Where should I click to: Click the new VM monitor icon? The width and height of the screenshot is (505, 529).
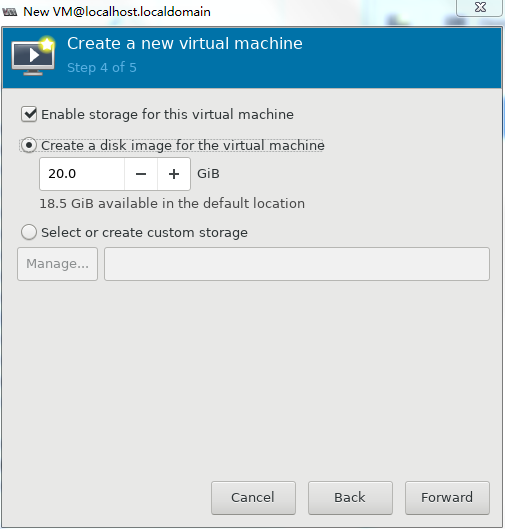click(33, 56)
